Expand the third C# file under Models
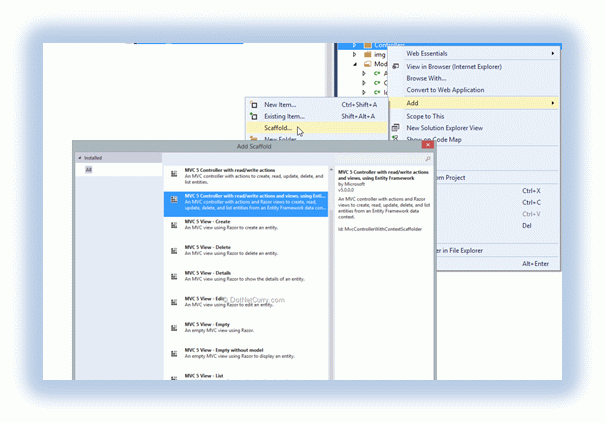Viewport: 605px width, 423px height. [363, 92]
